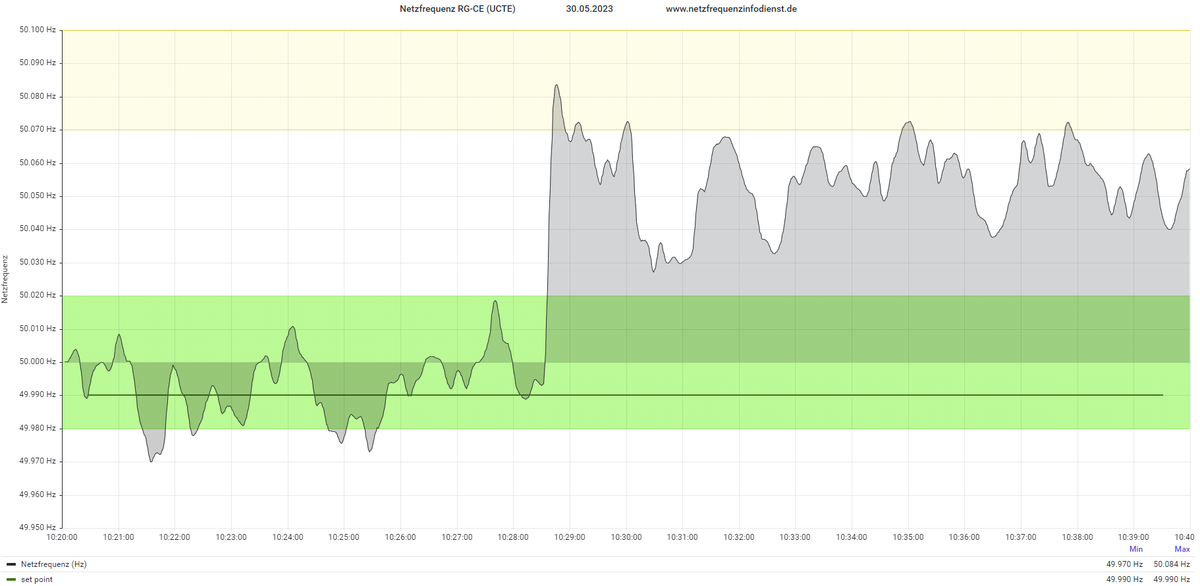Click the black color swatch for Netzfrequenz (Hz)
Image resolution: width=1200 pixels, height=586 pixels.
11,565
